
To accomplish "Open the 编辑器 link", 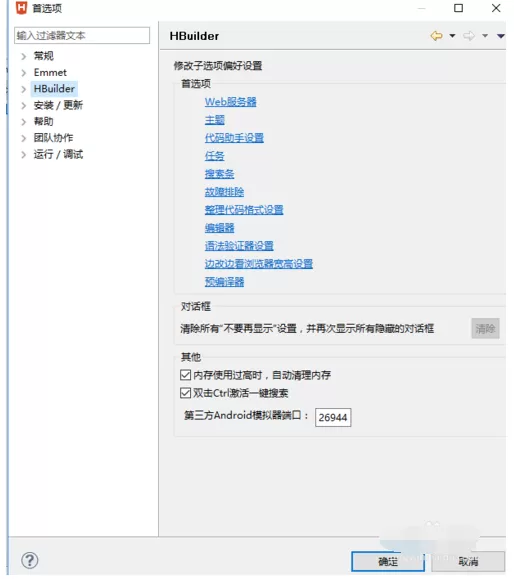I will pyautogui.click(x=219, y=228).
